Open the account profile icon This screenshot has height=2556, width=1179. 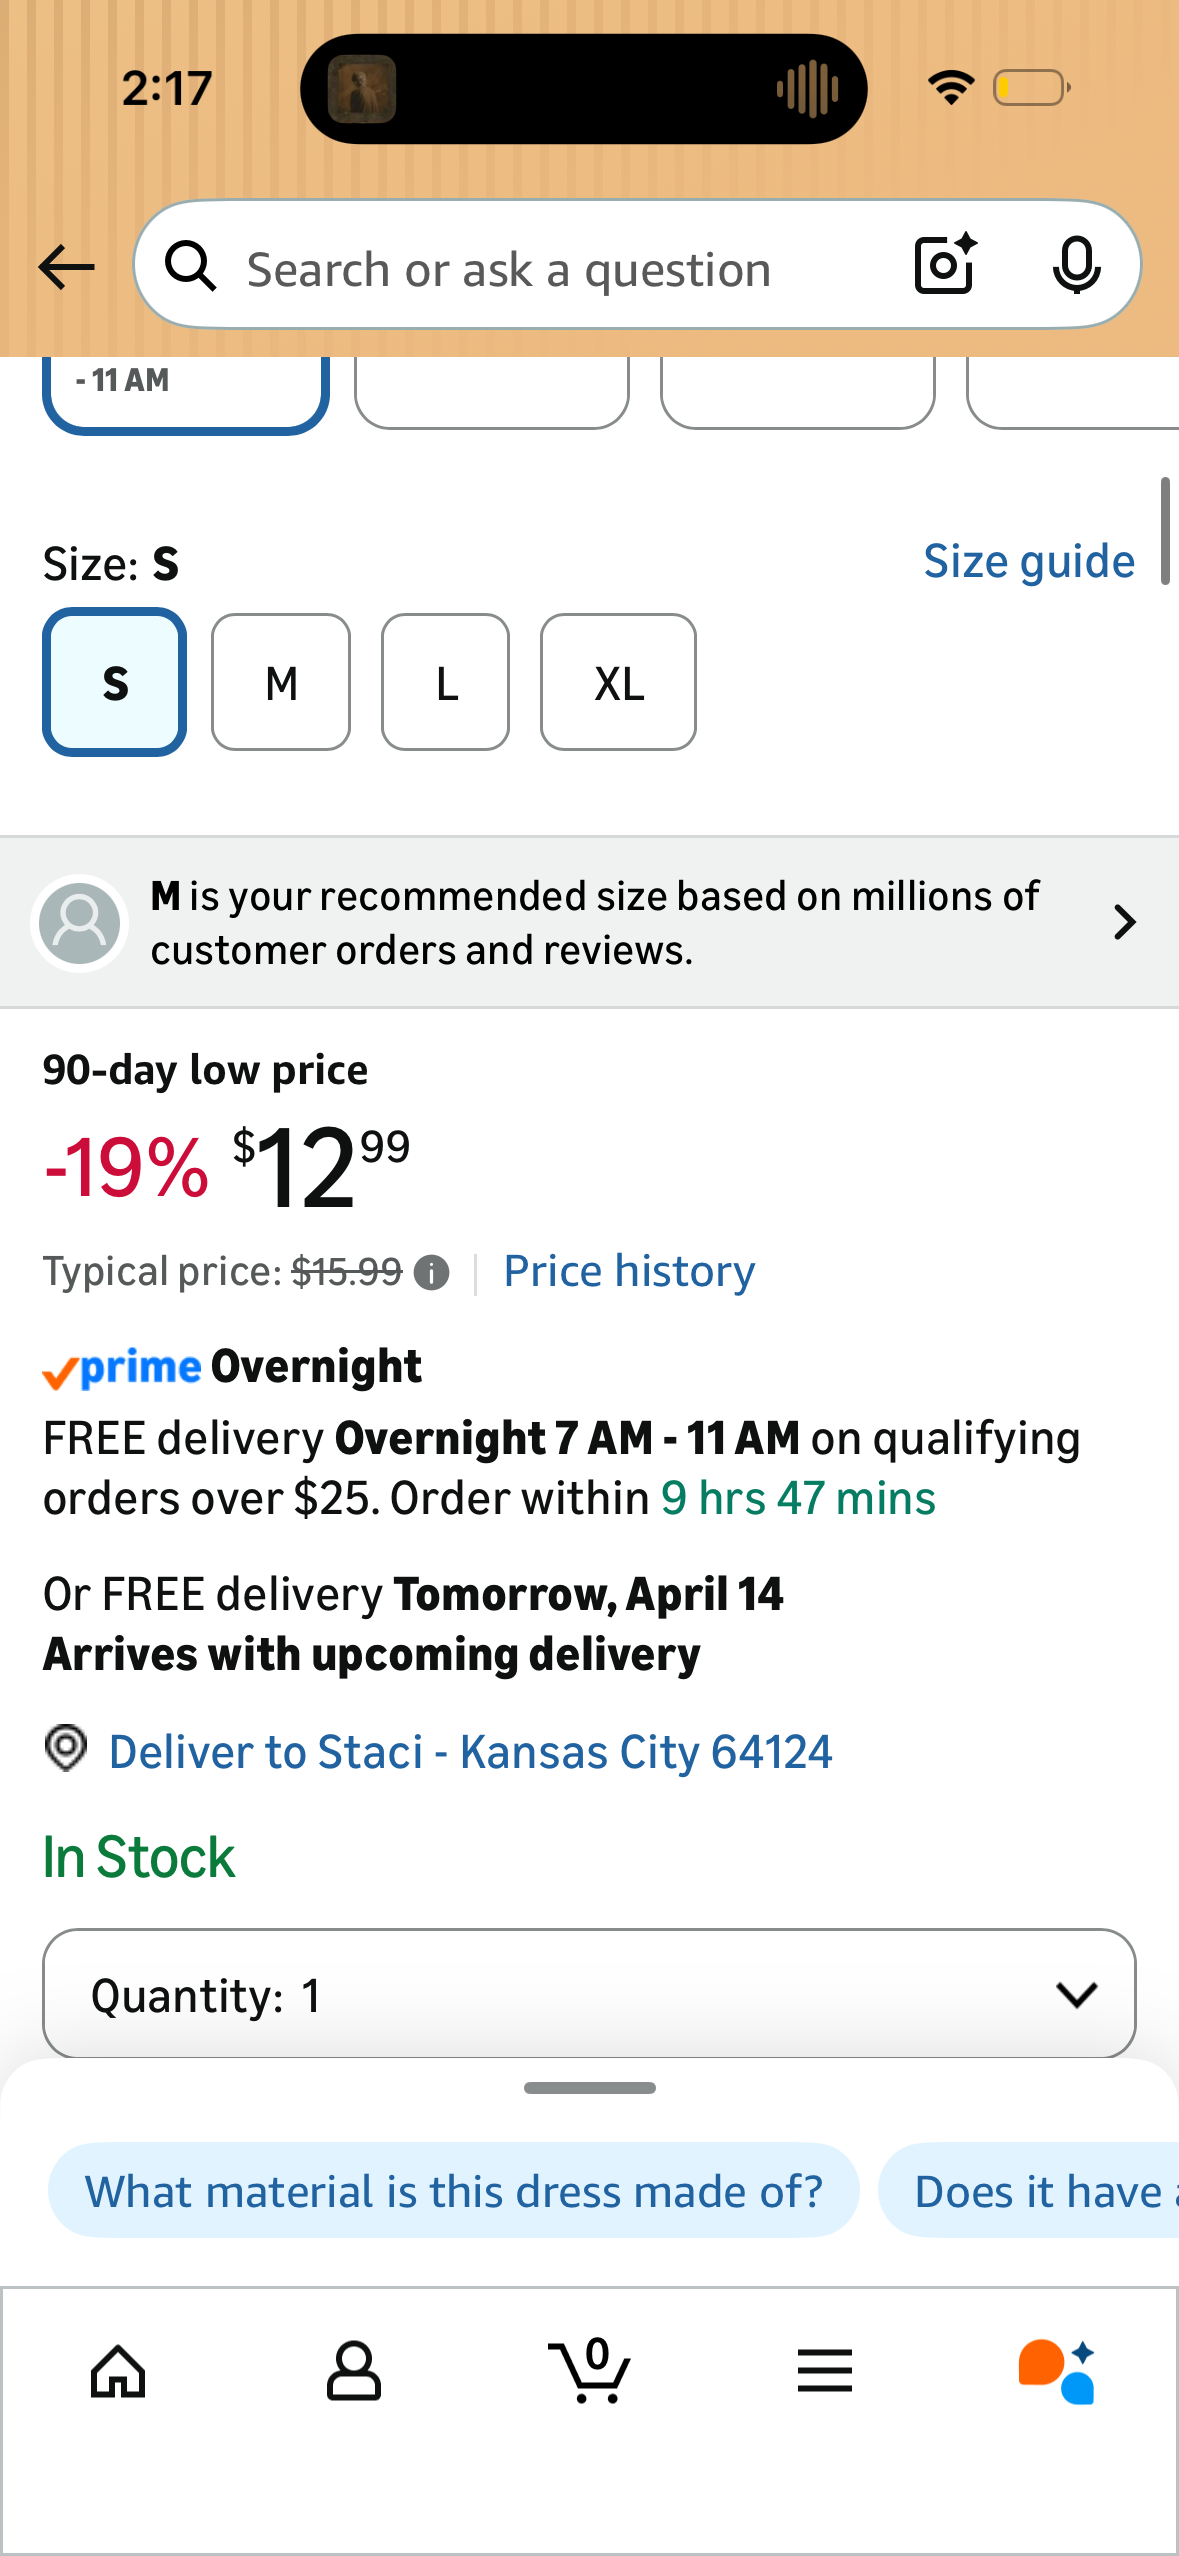click(354, 2371)
